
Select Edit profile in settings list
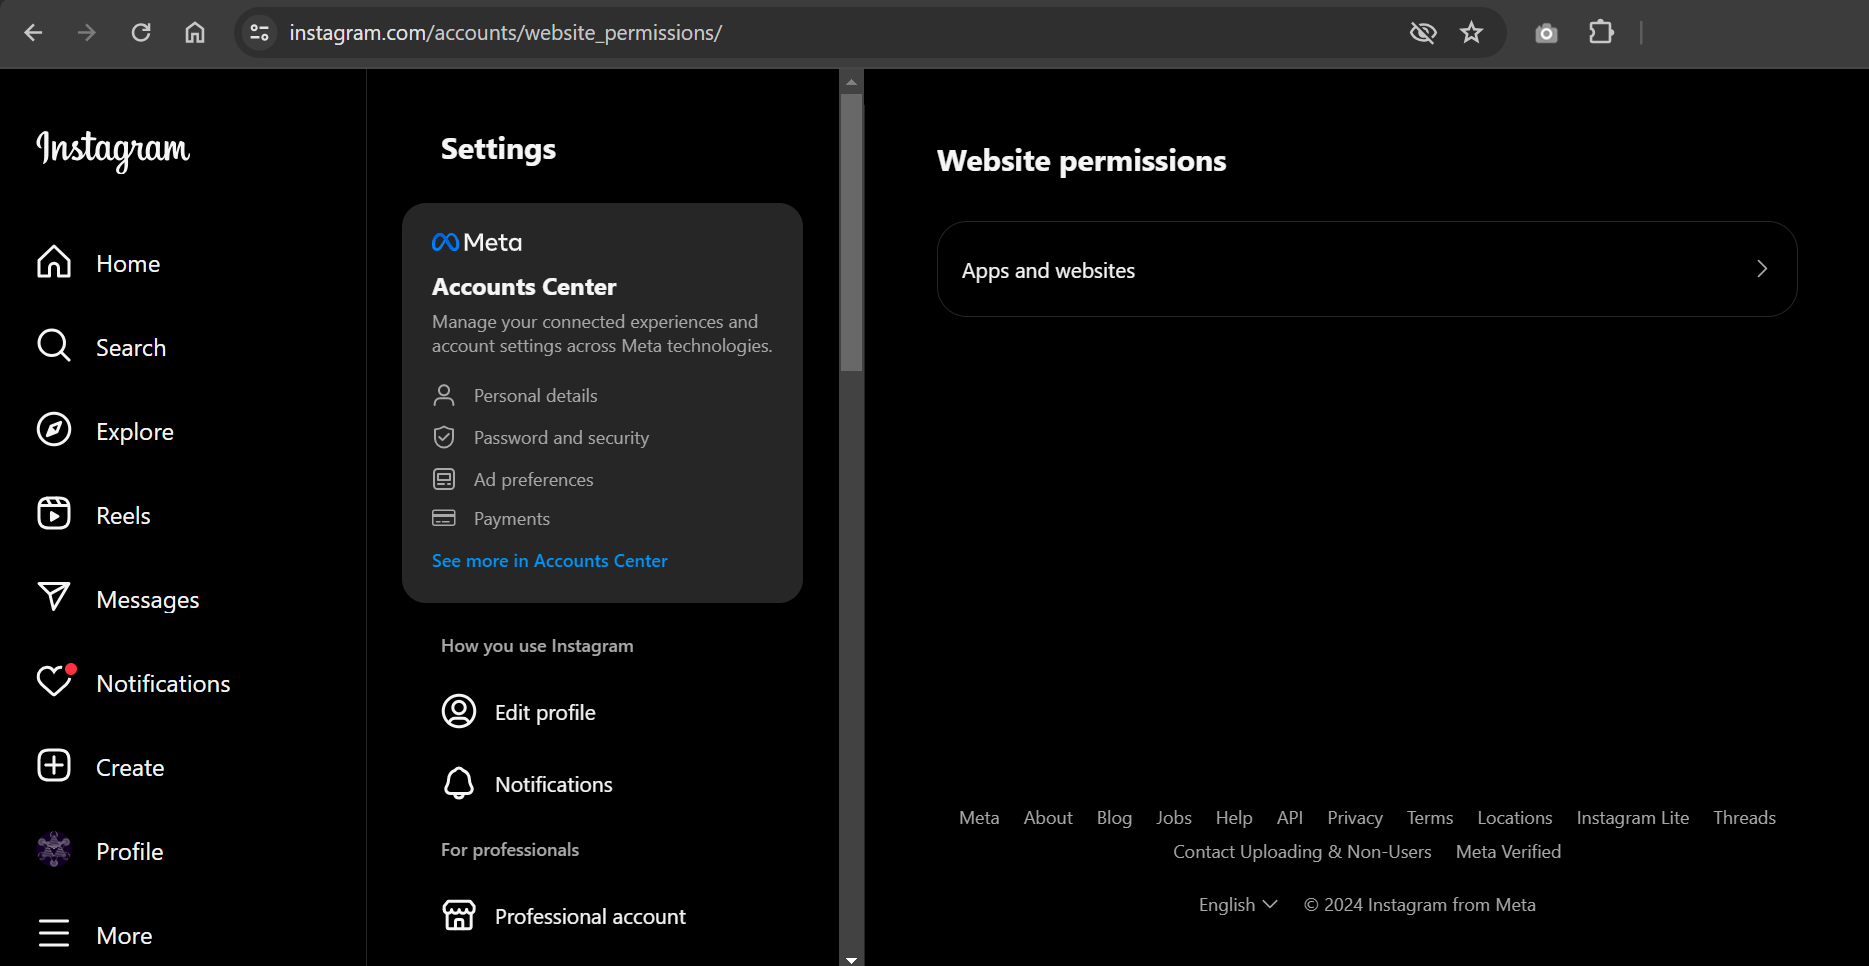click(545, 713)
